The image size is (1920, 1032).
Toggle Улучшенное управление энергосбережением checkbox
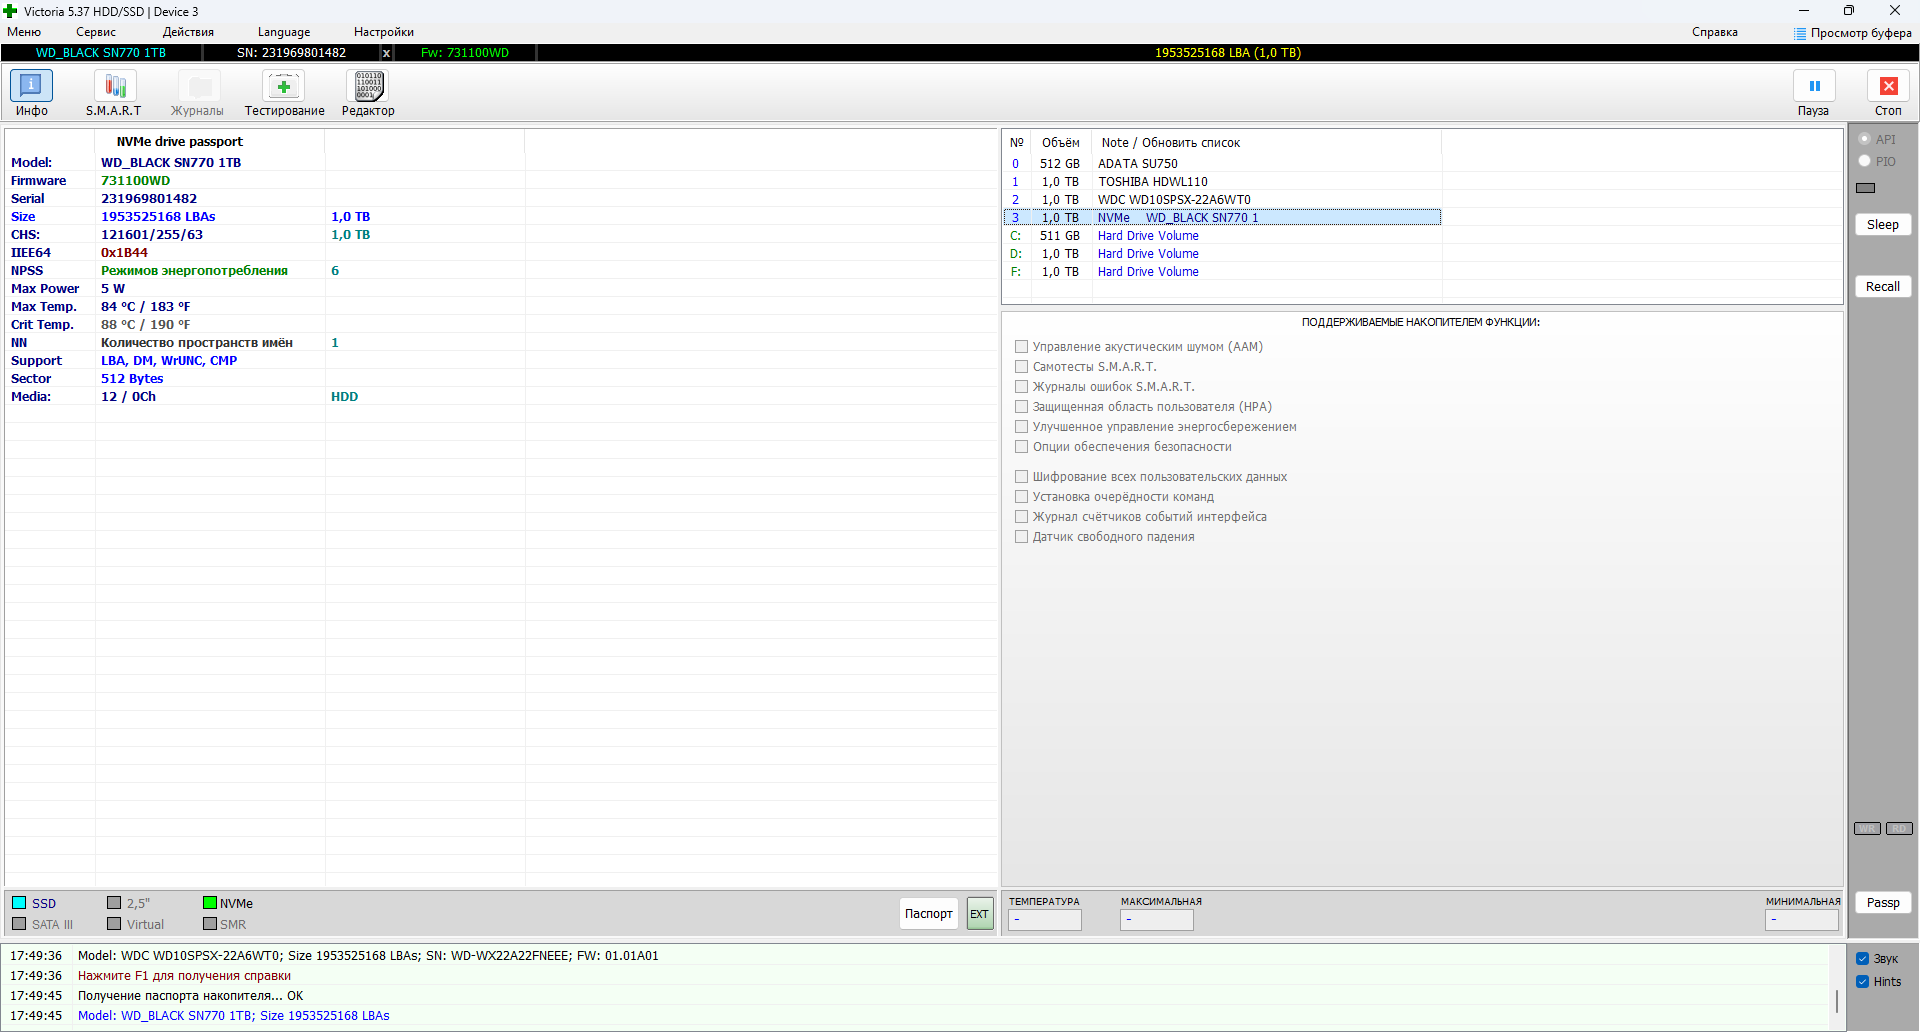click(1022, 427)
